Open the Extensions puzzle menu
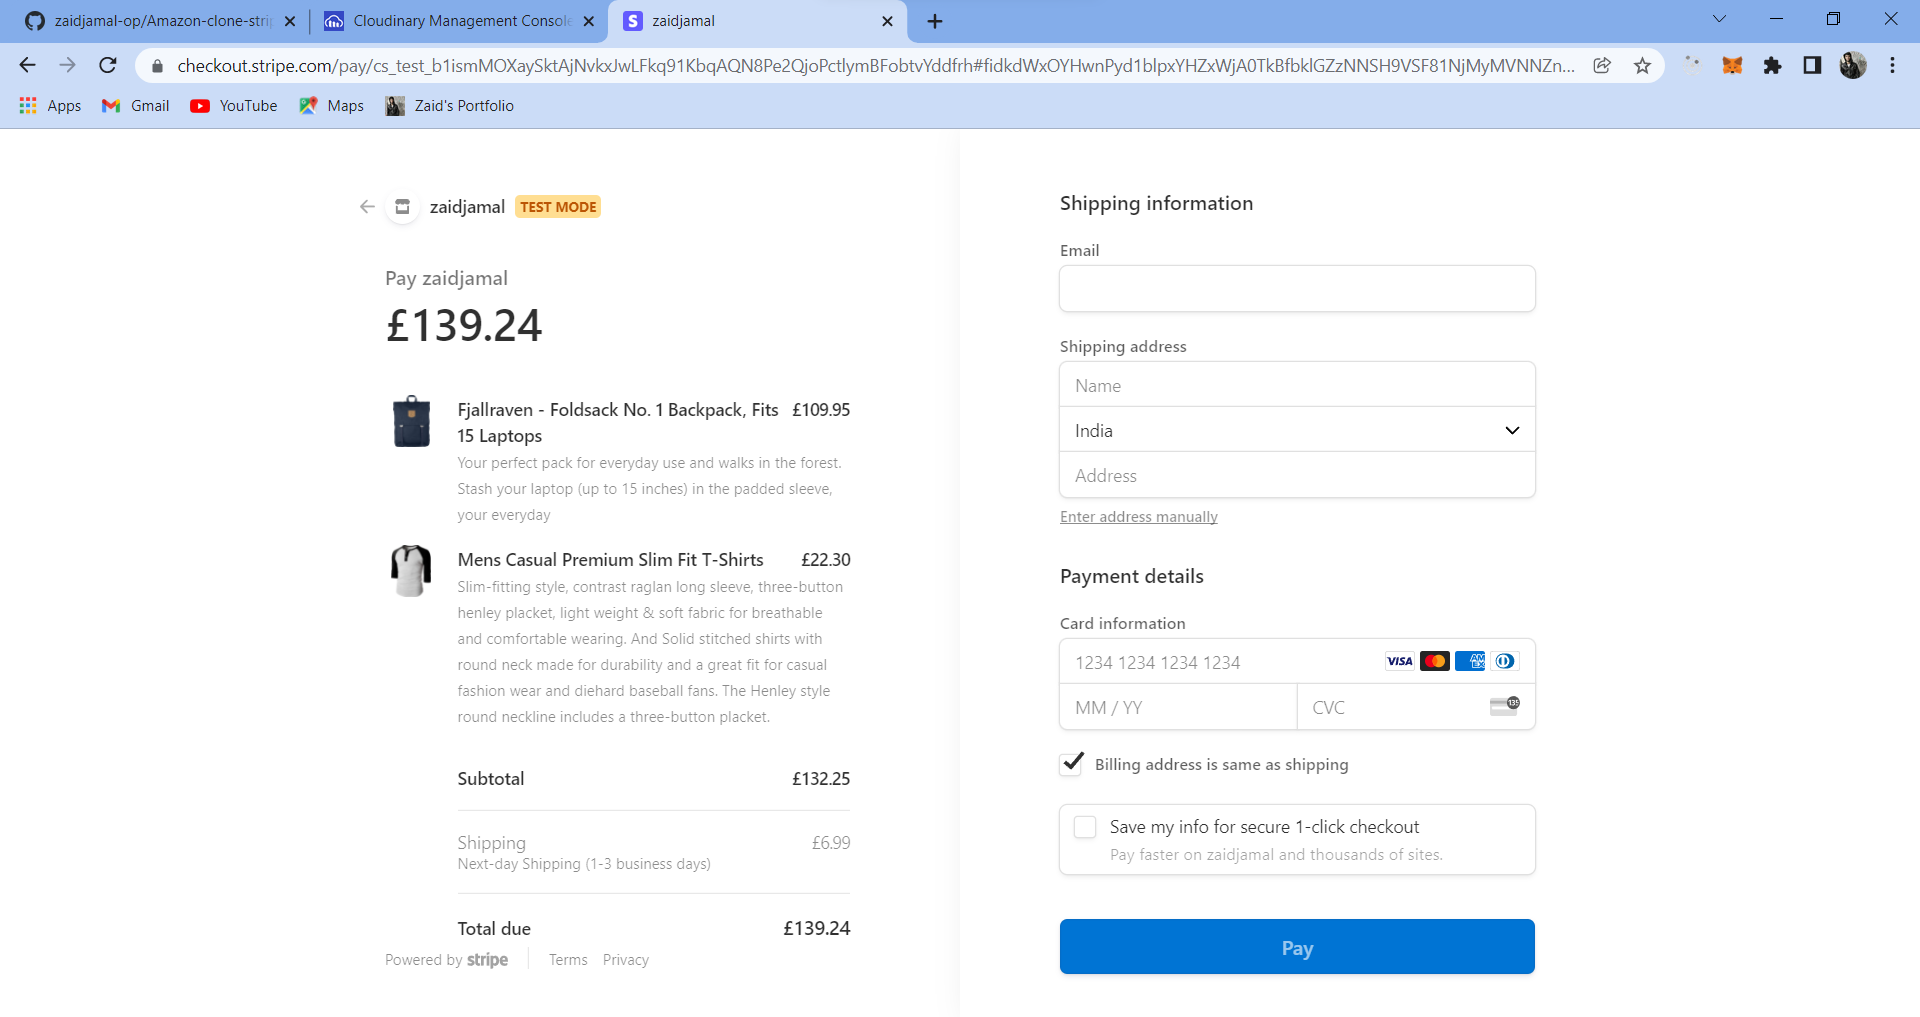 (1772, 66)
